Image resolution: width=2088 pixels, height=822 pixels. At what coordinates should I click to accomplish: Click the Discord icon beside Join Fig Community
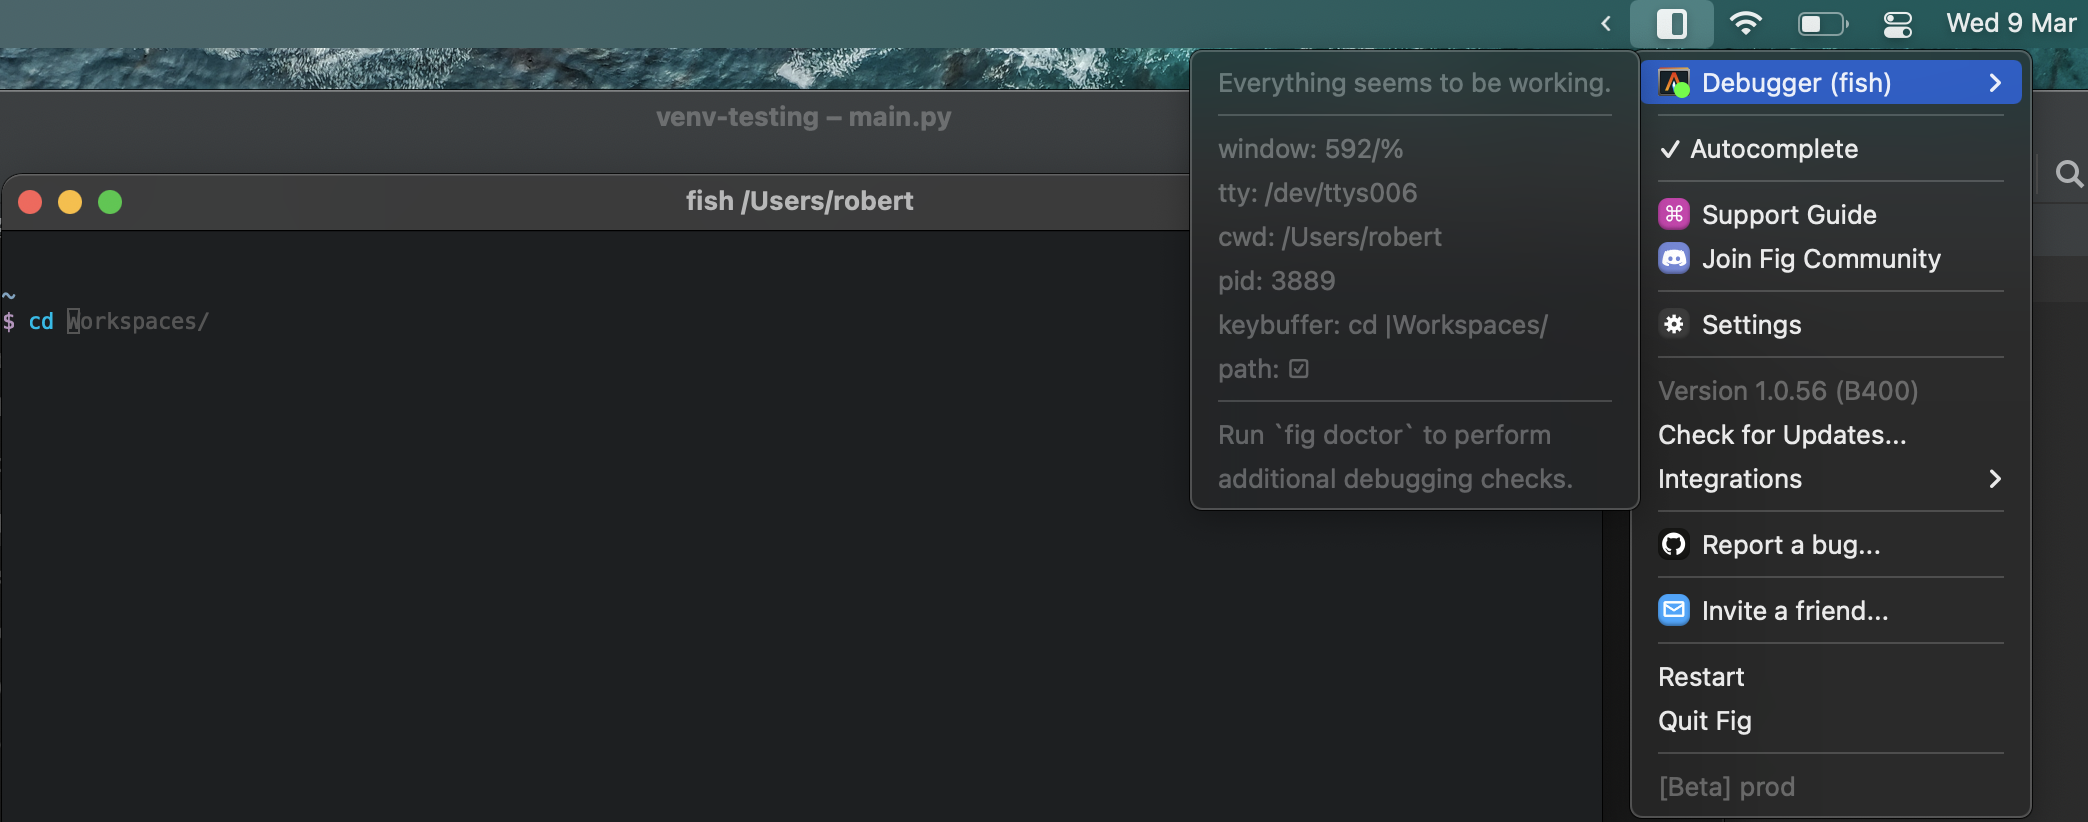point(1673,258)
